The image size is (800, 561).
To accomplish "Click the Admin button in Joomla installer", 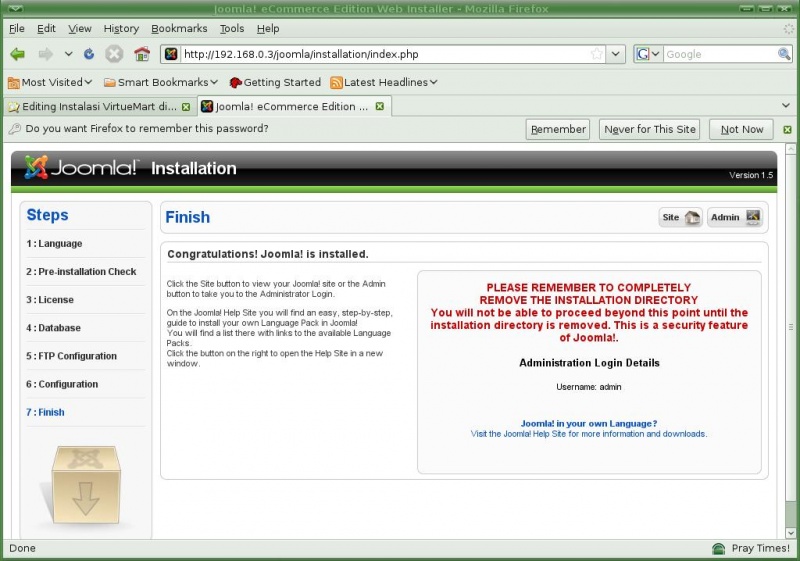I will coord(735,217).
